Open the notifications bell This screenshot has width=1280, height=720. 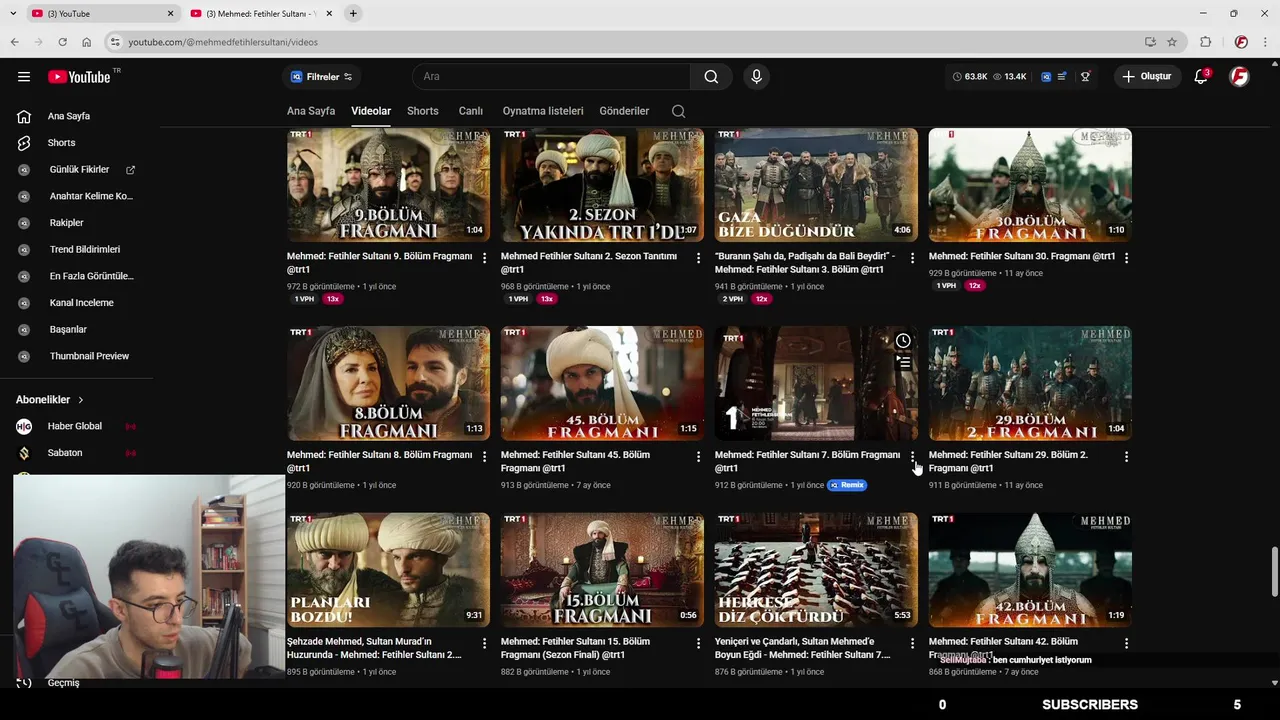click(1201, 77)
